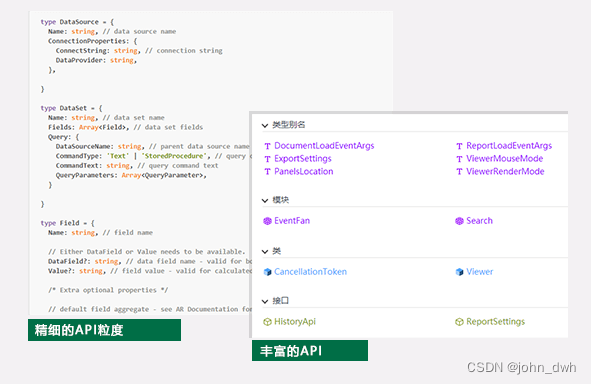Open the Search module link
Screen dimensions: 591x384
click(x=479, y=221)
